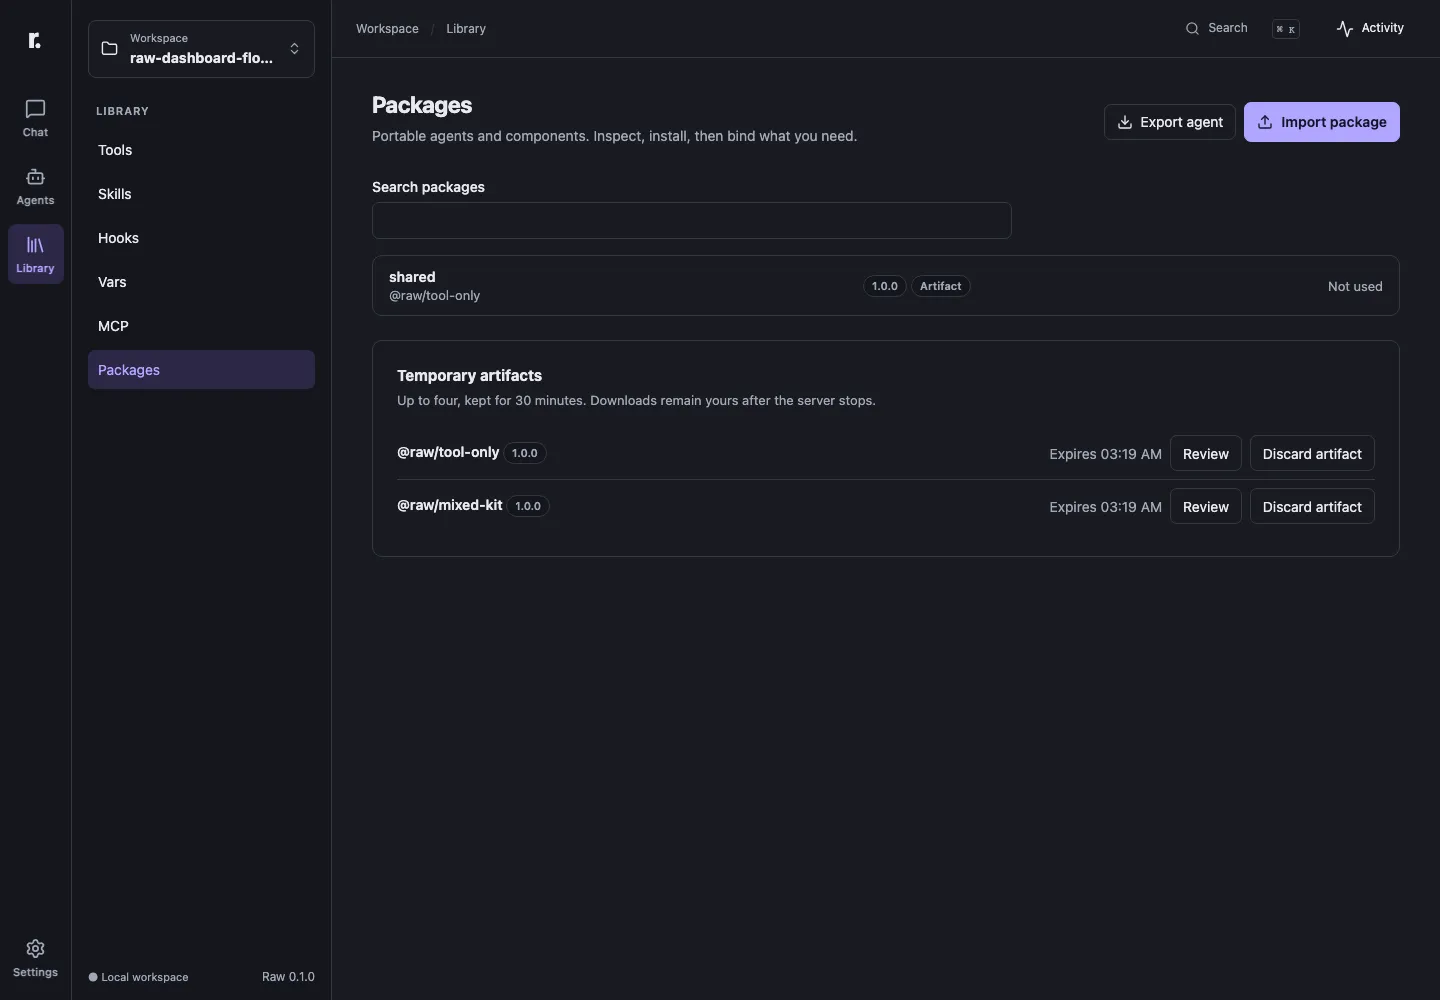The height and width of the screenshot is (1000, 1440).
Task: Click the Workspace breadcrumb link
Action: 387,29
